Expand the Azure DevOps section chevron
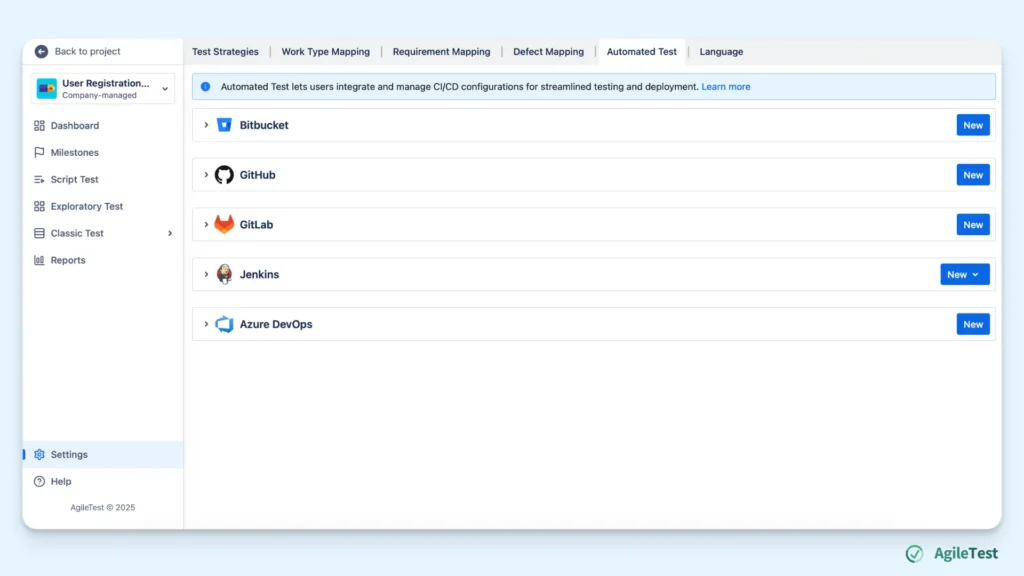1024x576 pixels. 206,324
